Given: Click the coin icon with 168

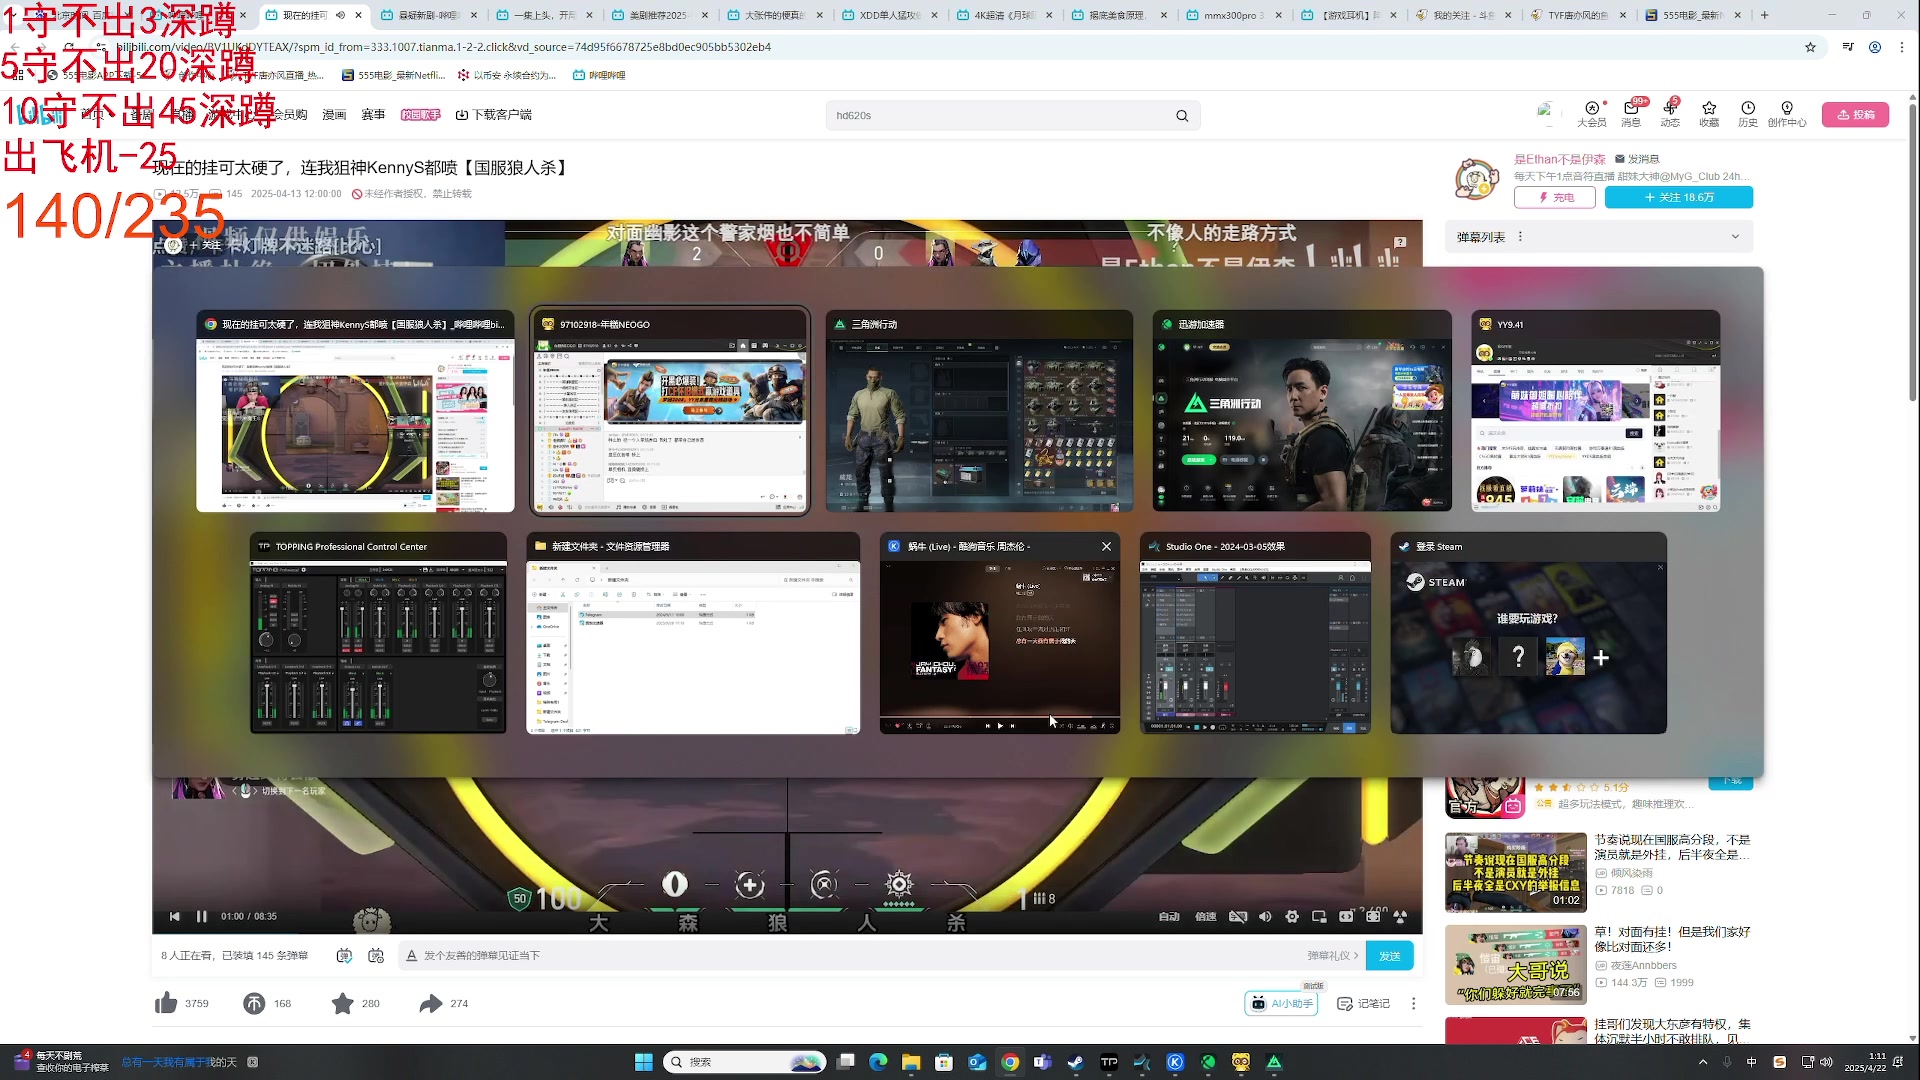Looking at the screenshot, I should 254,1003.
